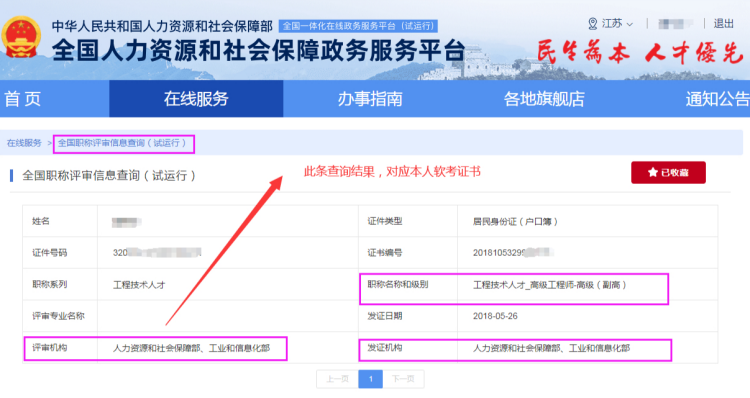Select the 在线服务 navigation tab
750x398 pixels.
coord(196,99)
